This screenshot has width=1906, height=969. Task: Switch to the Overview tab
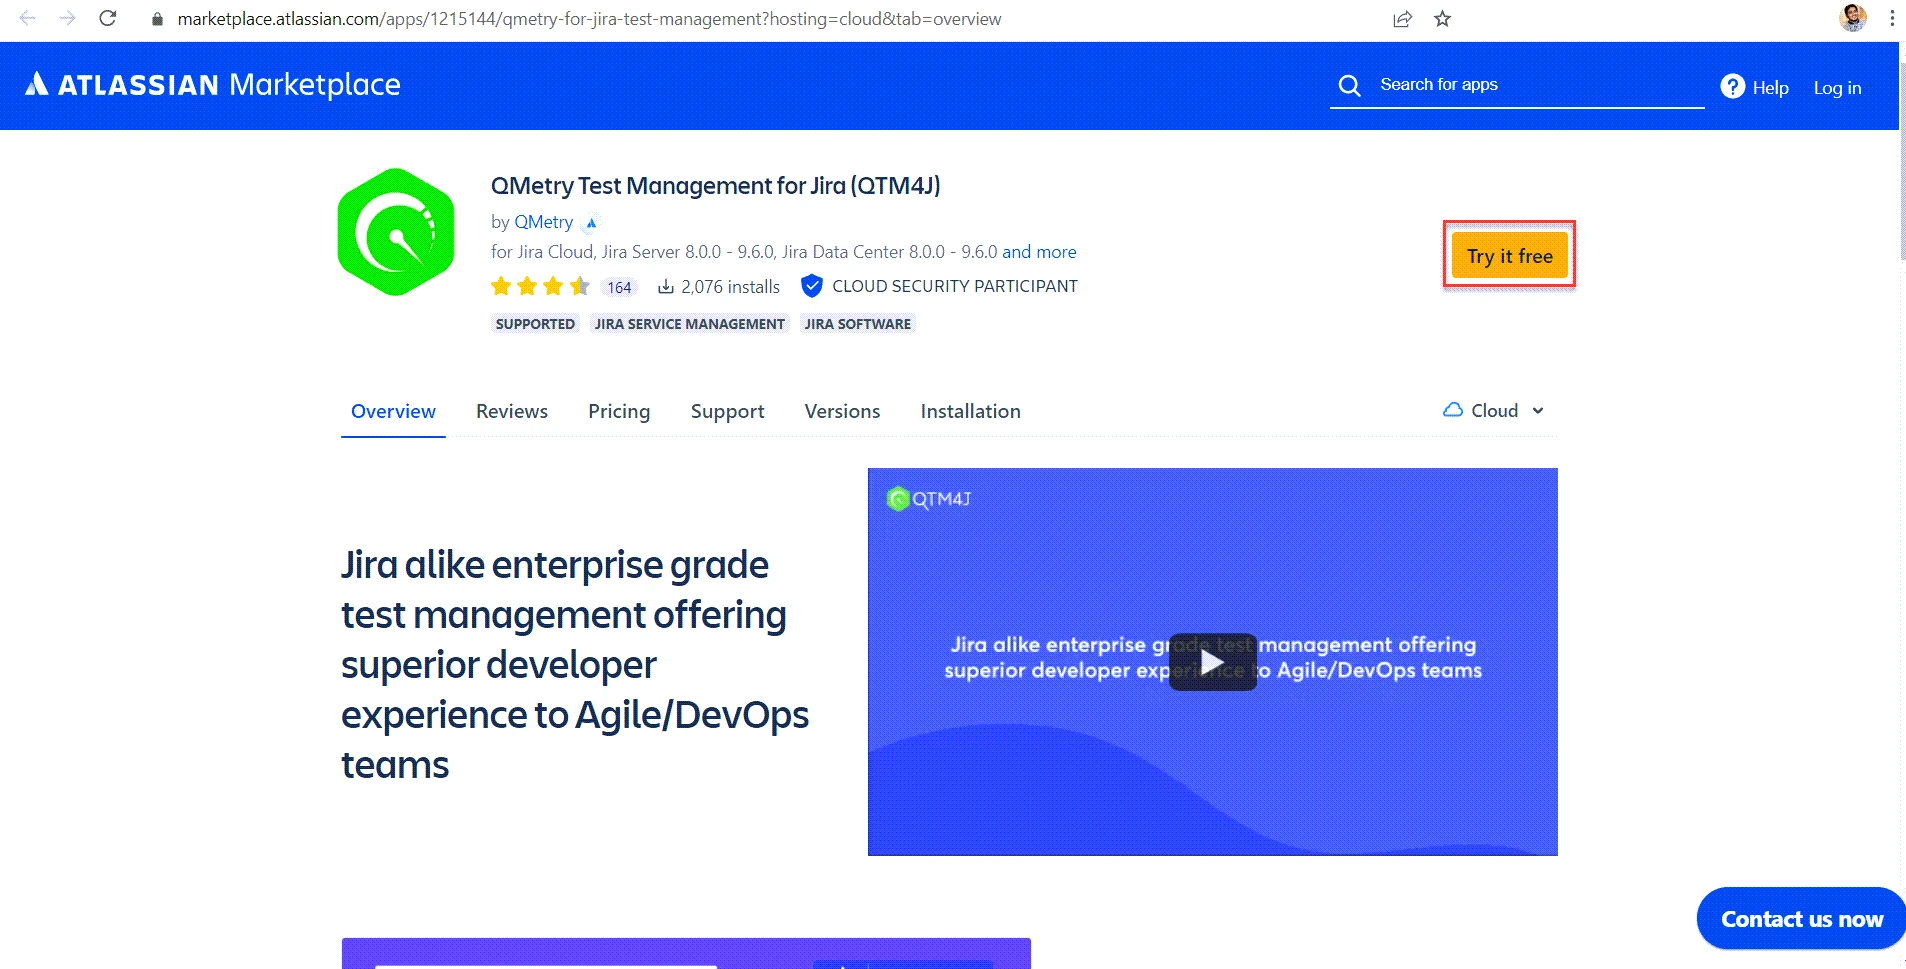[x=393, y=411]
